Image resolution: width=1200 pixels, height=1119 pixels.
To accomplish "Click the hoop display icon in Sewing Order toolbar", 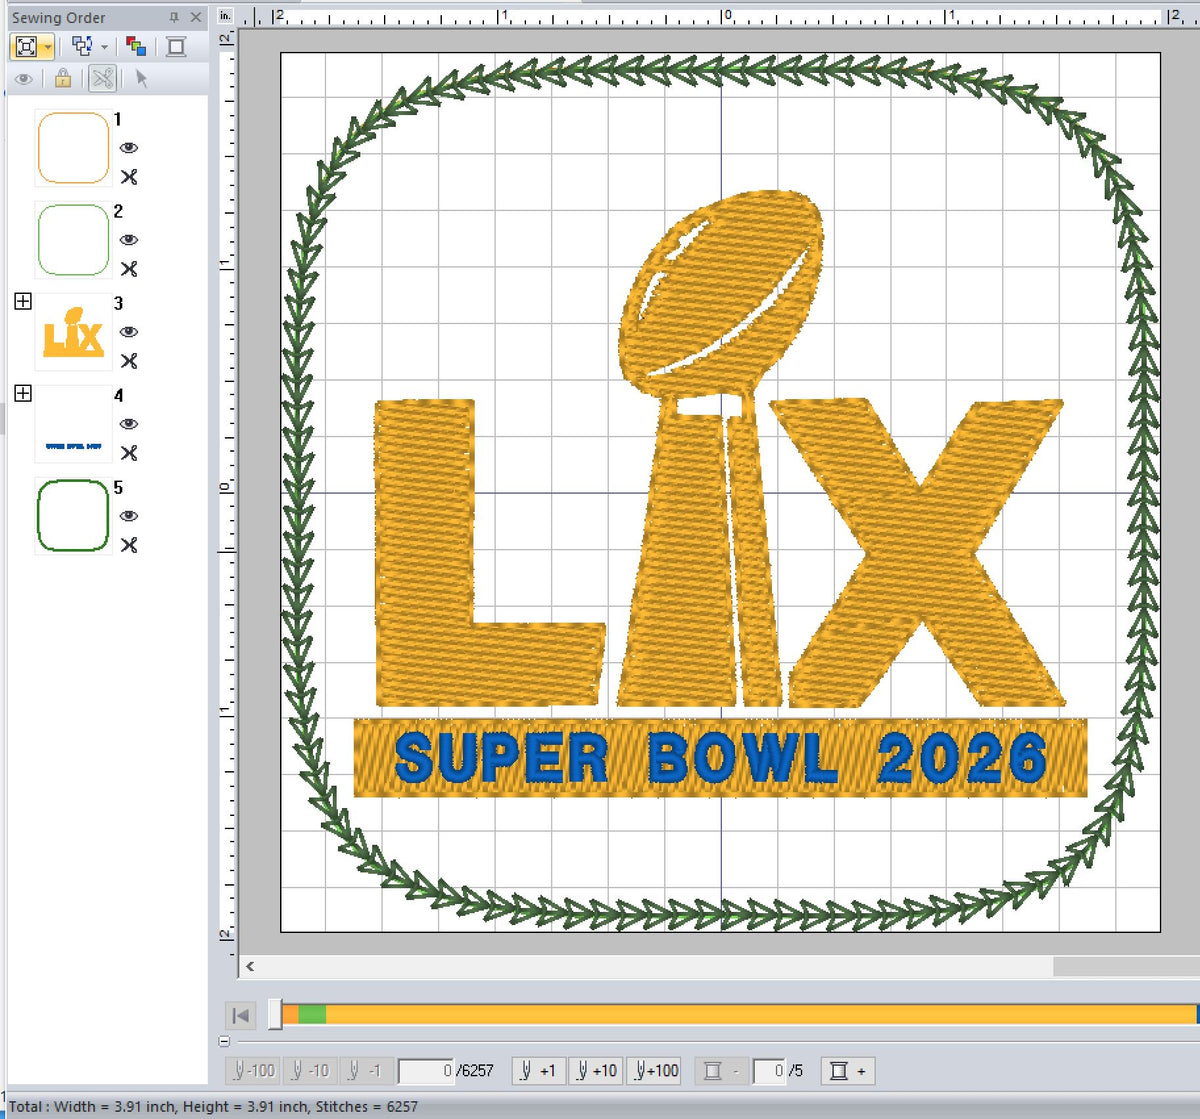I will click(x=176, y=45).
